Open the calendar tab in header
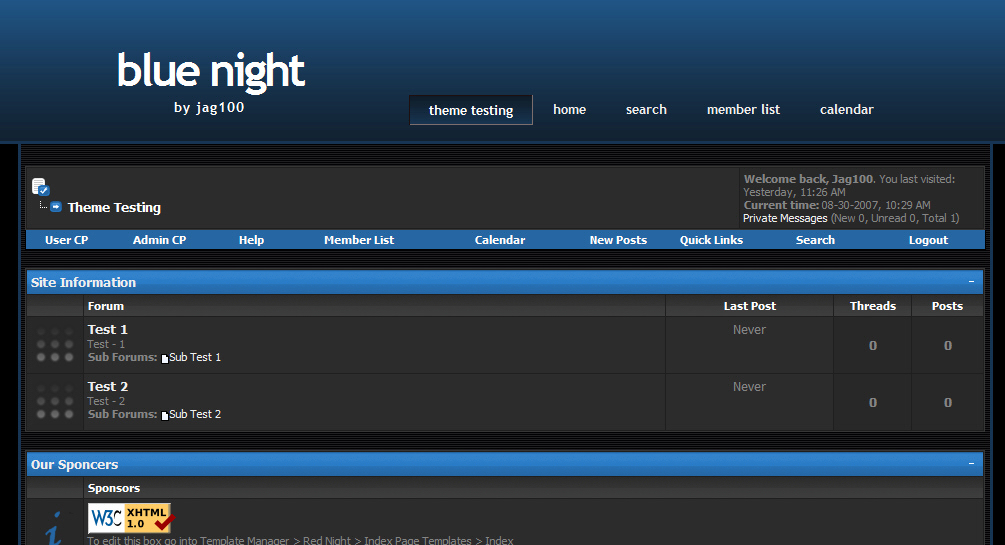 [846, 110]
